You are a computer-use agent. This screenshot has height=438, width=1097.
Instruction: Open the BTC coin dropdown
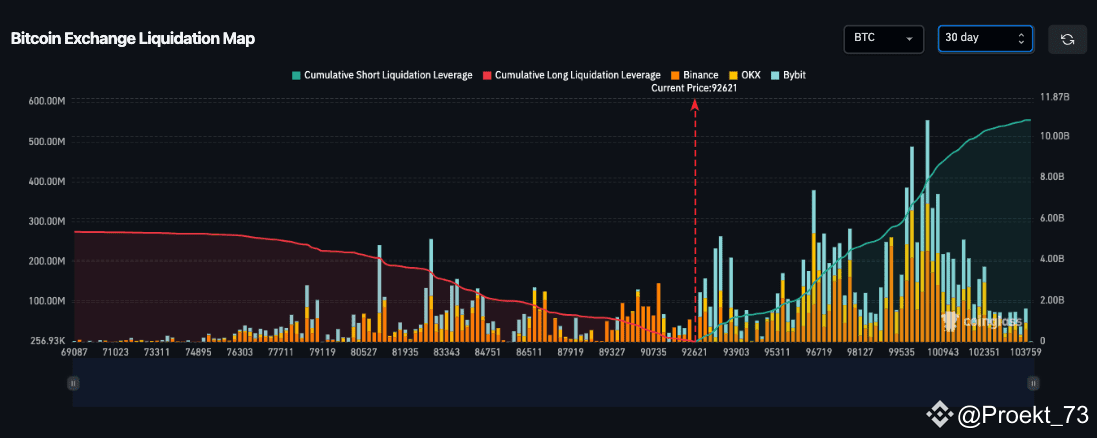[884, 39]
